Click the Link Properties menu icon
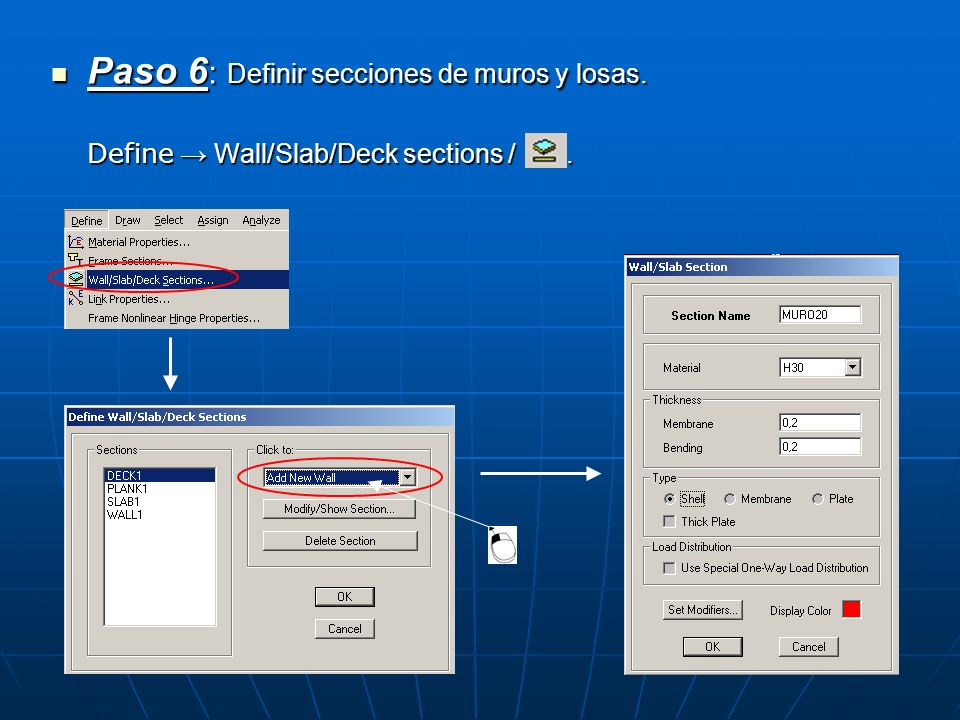The width and height of the screenshot is (960, 720). 75,298
